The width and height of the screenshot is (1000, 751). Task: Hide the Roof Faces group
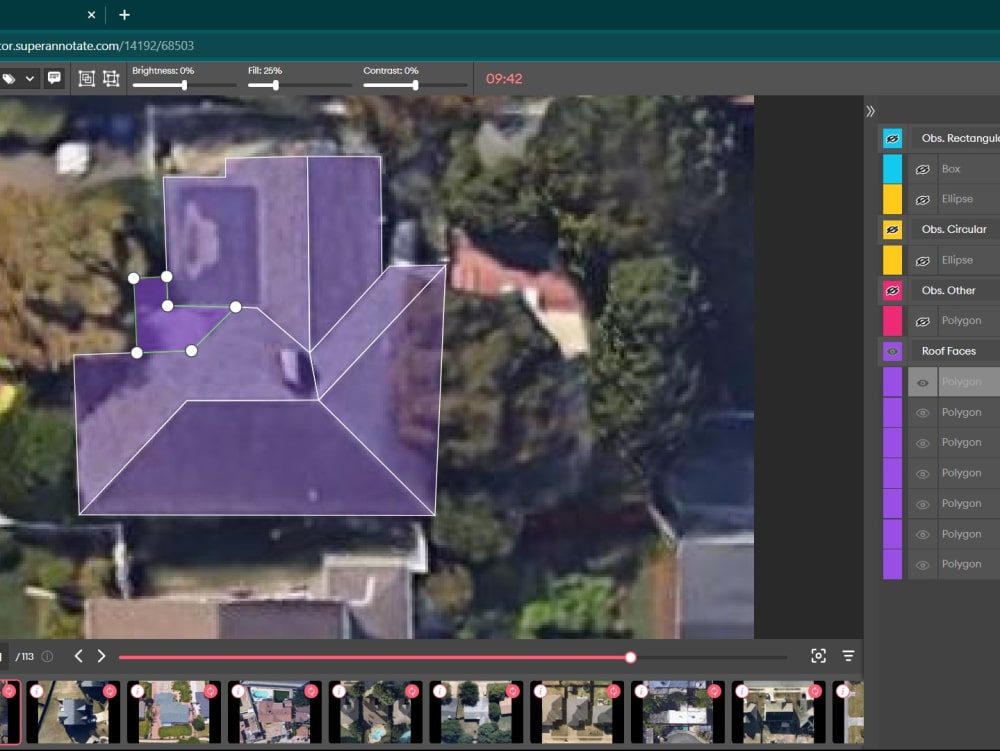click(891, 351)
